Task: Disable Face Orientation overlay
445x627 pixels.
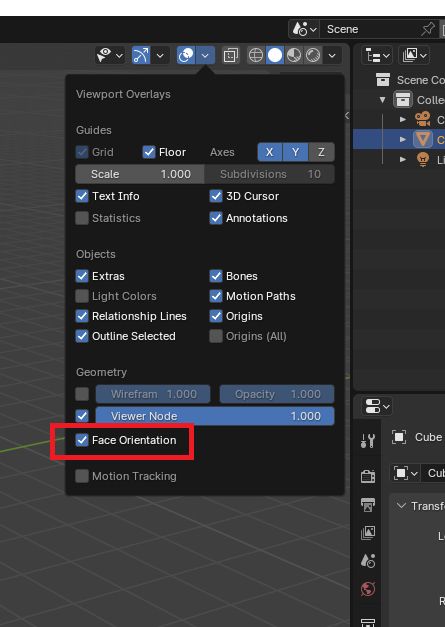Action: [x=82, y=440]
